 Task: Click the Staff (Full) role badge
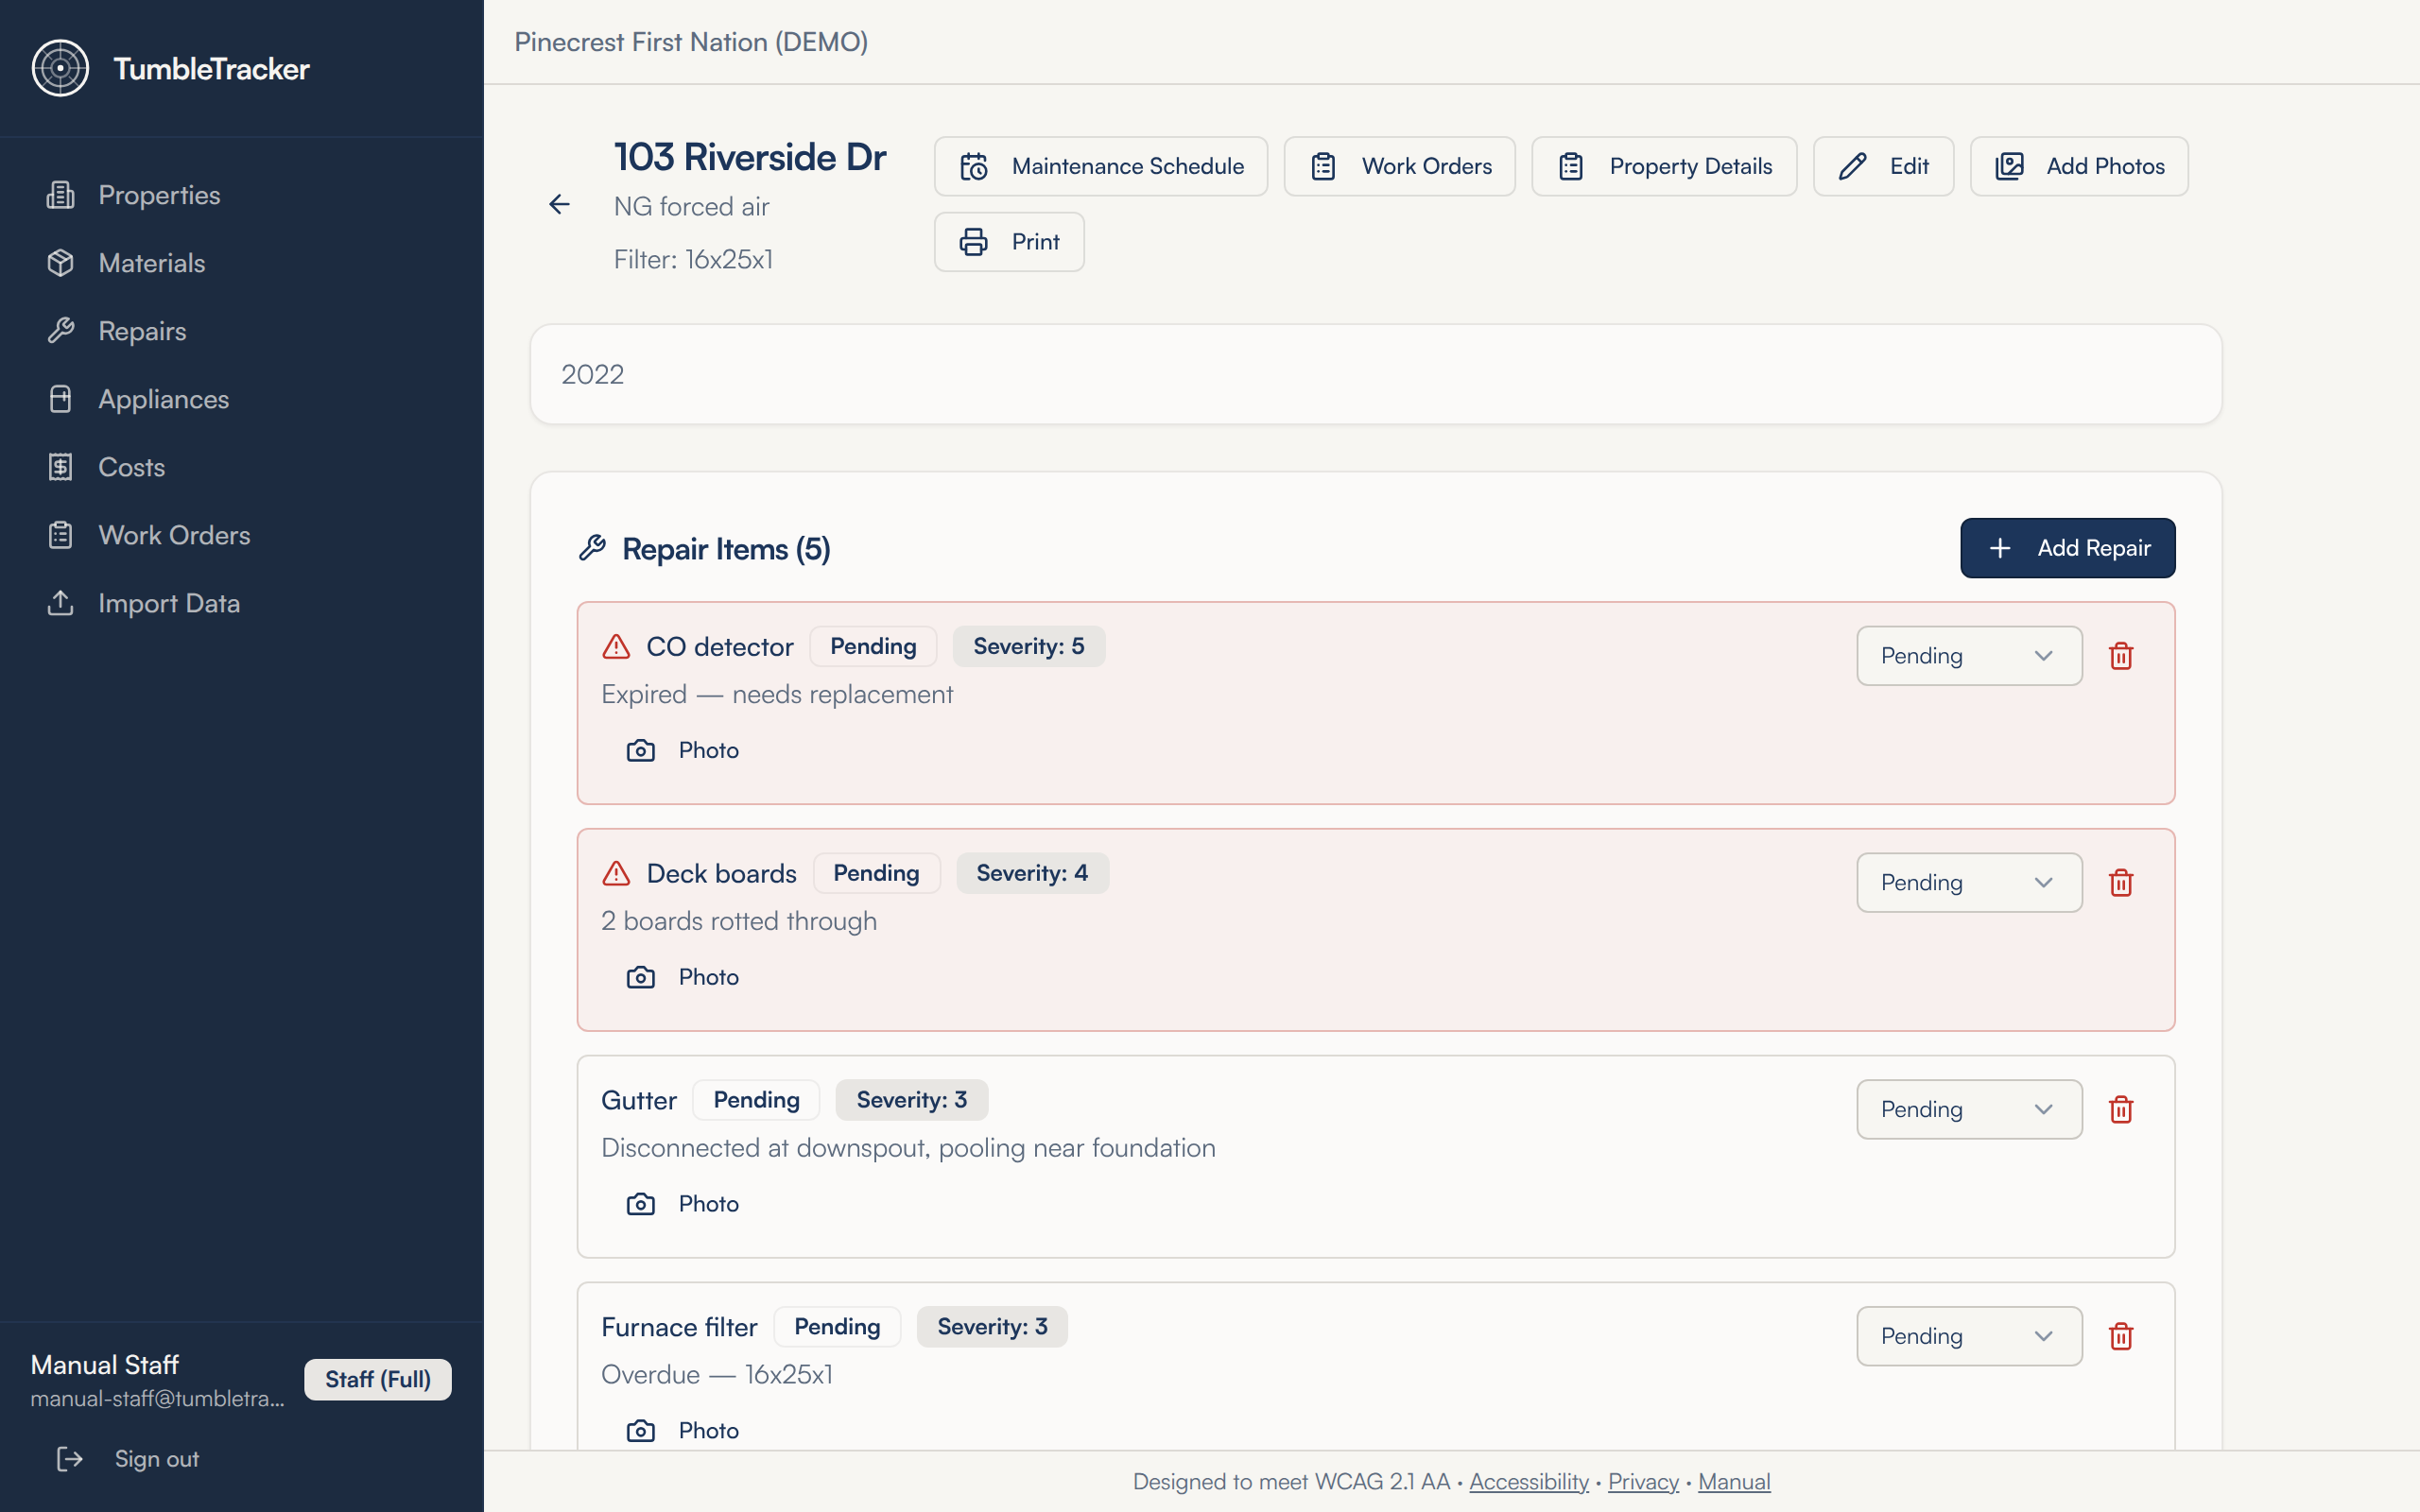point(378,1380)
